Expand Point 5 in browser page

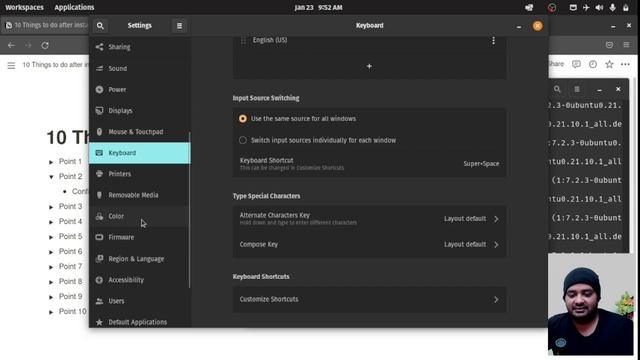pyautogui.click(x=51, y=237)
